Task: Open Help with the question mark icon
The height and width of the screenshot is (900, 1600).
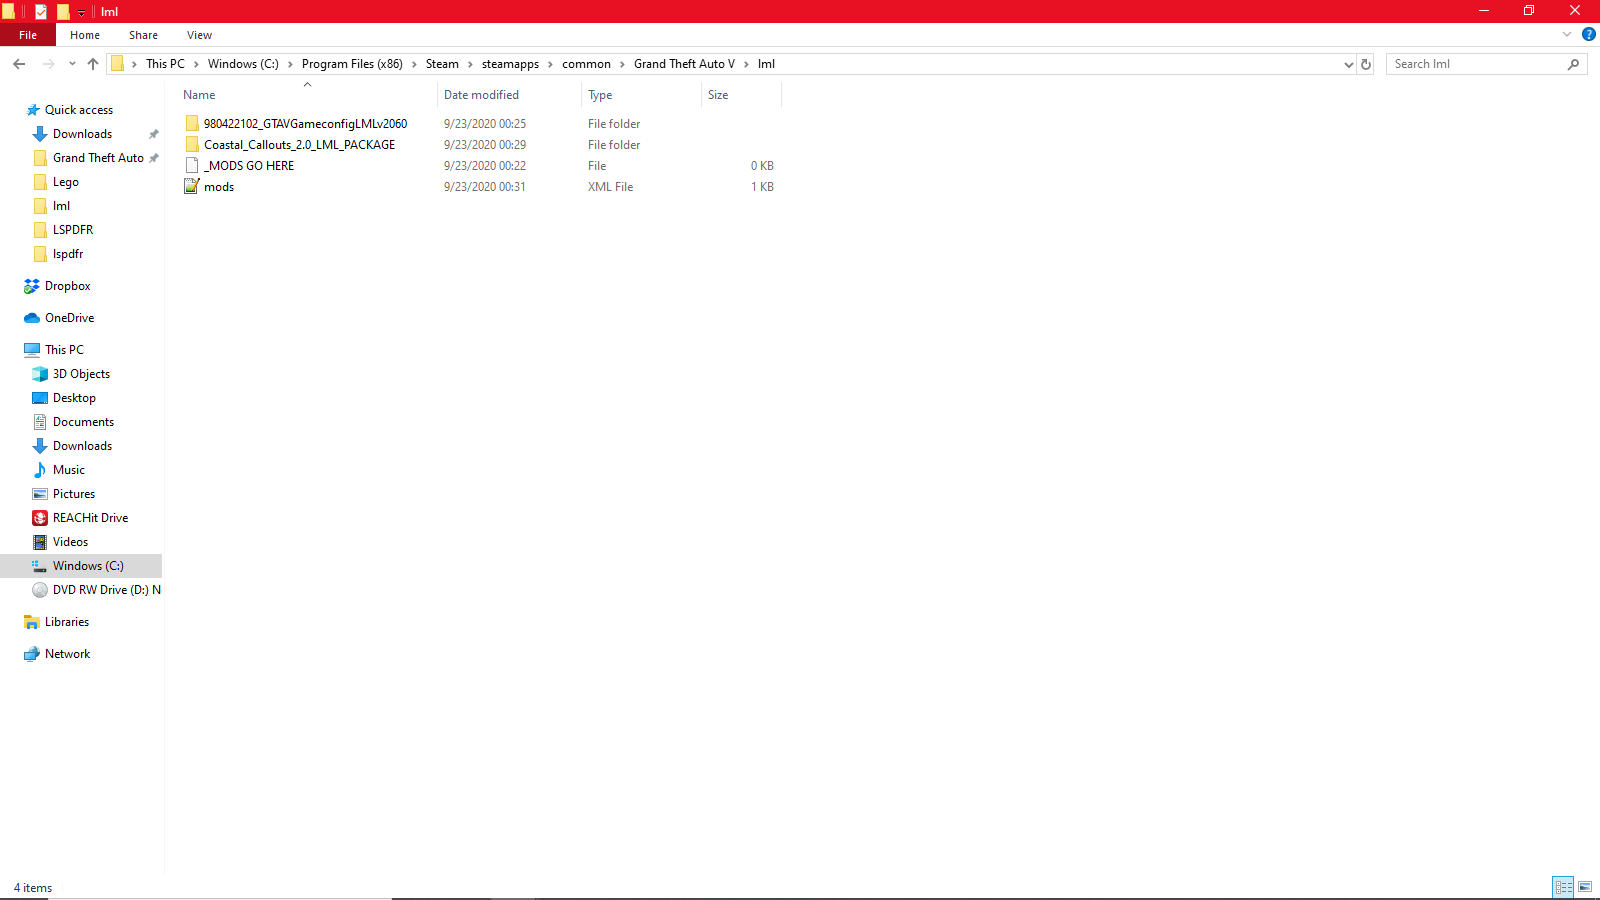Action: (1588, 34)
